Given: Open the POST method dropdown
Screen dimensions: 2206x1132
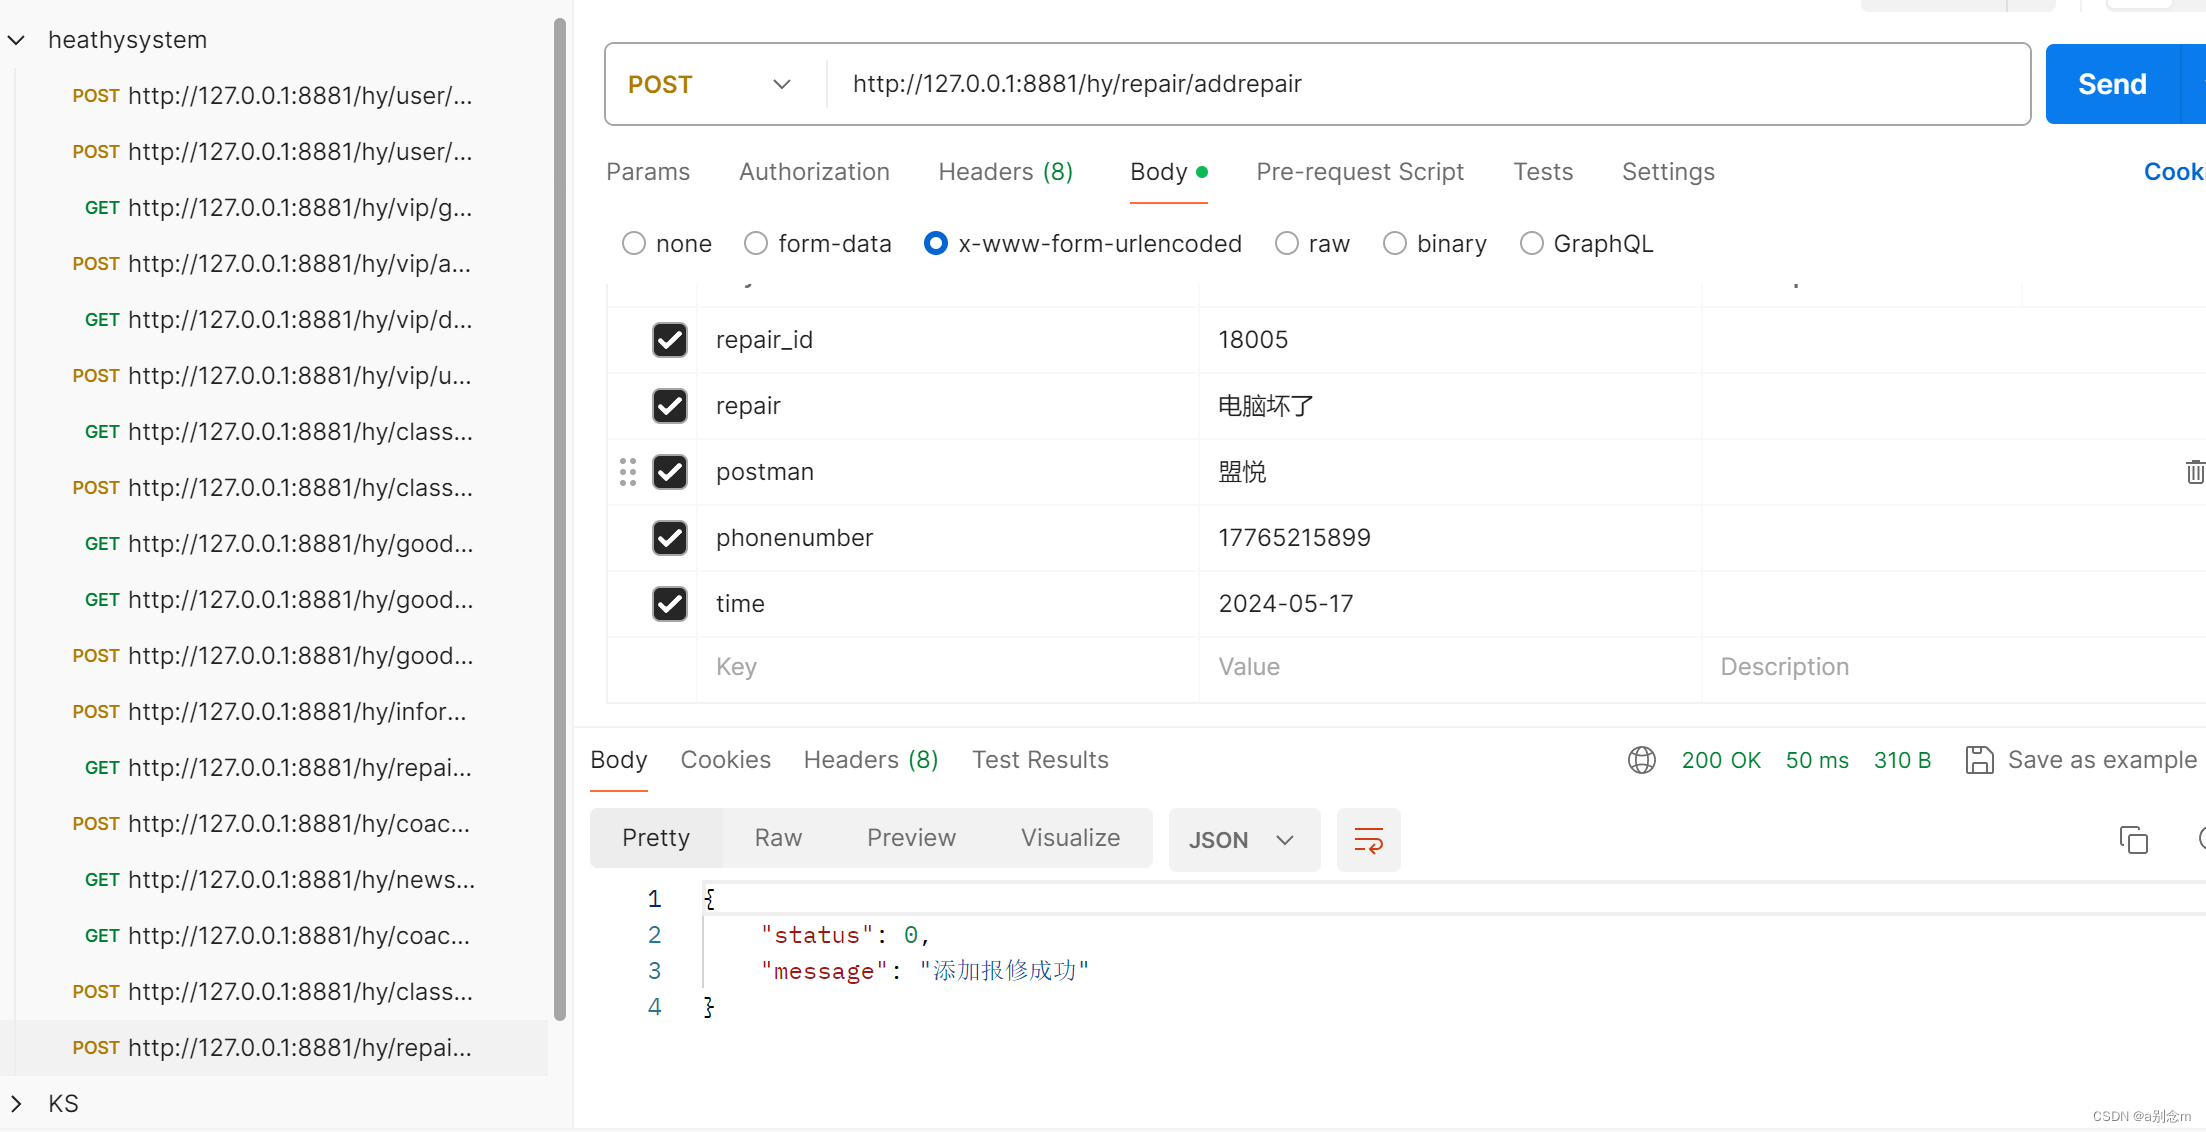Looking at the screenshot, I should pyautogui.click(x=712, y=85).
